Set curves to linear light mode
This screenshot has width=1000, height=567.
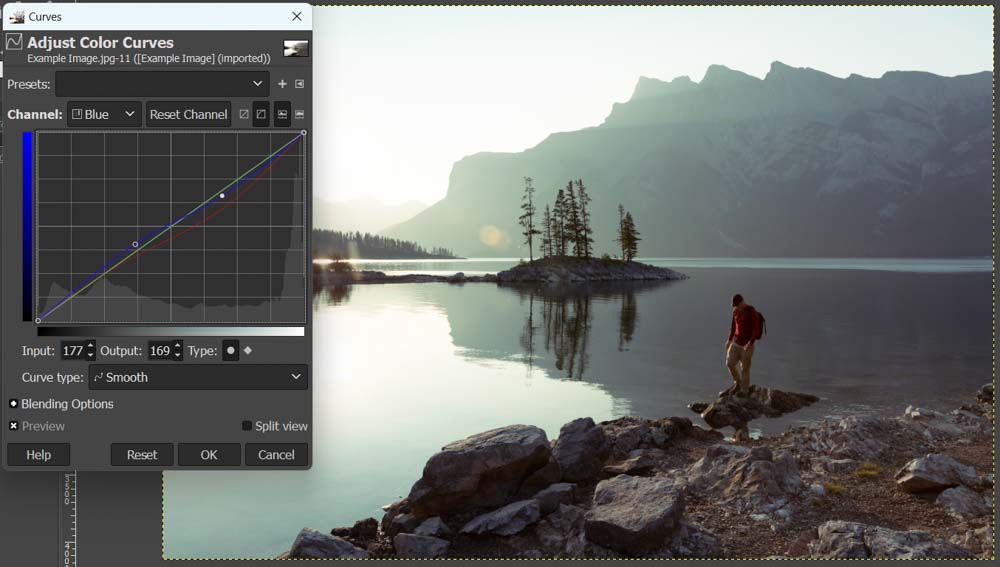[x=244, y=114]
